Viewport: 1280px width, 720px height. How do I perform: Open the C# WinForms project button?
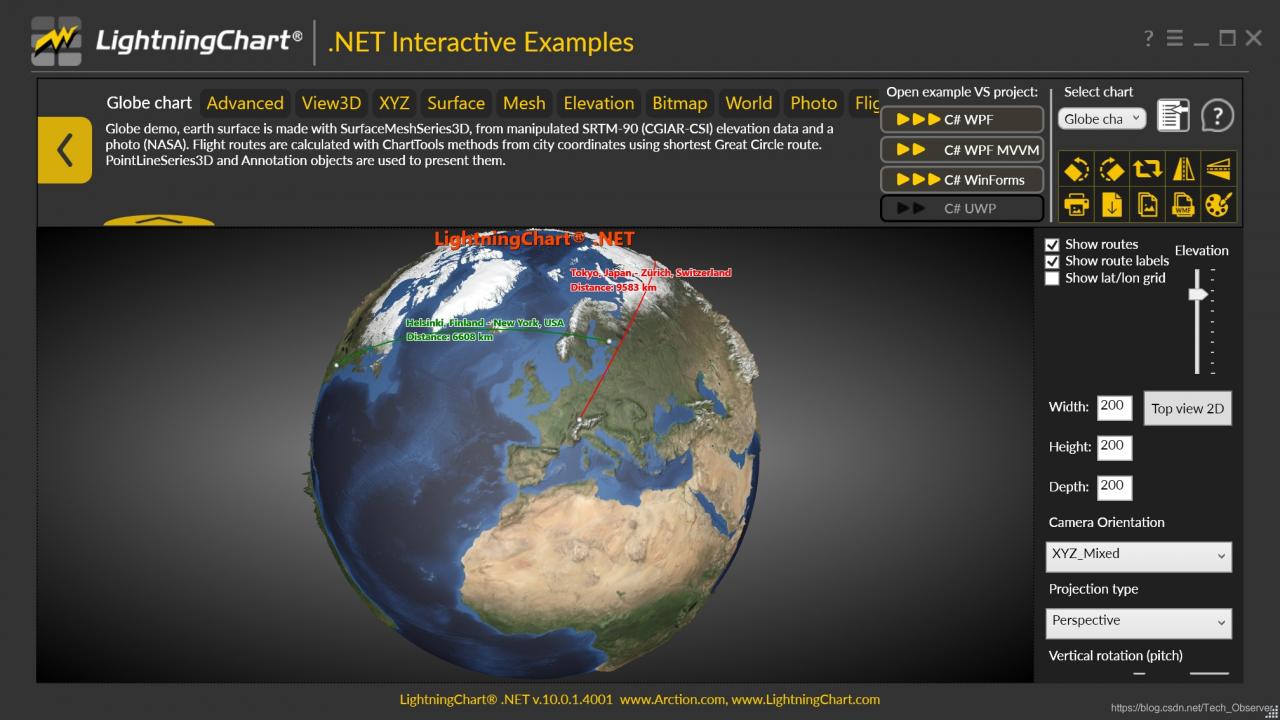[962, 180]
